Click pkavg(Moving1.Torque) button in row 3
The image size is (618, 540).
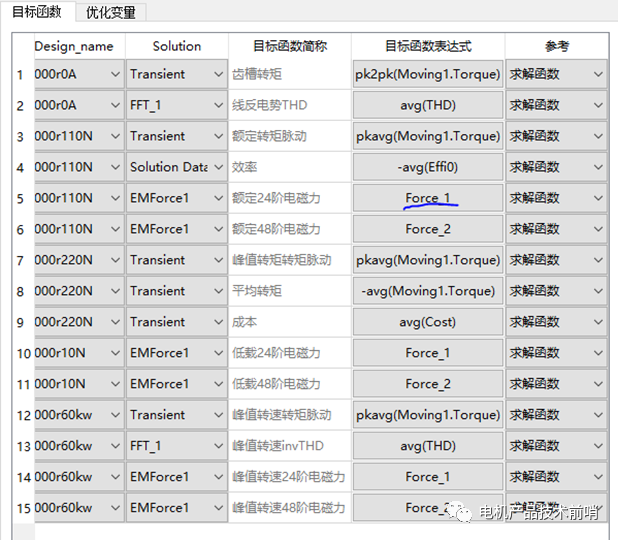428,136
